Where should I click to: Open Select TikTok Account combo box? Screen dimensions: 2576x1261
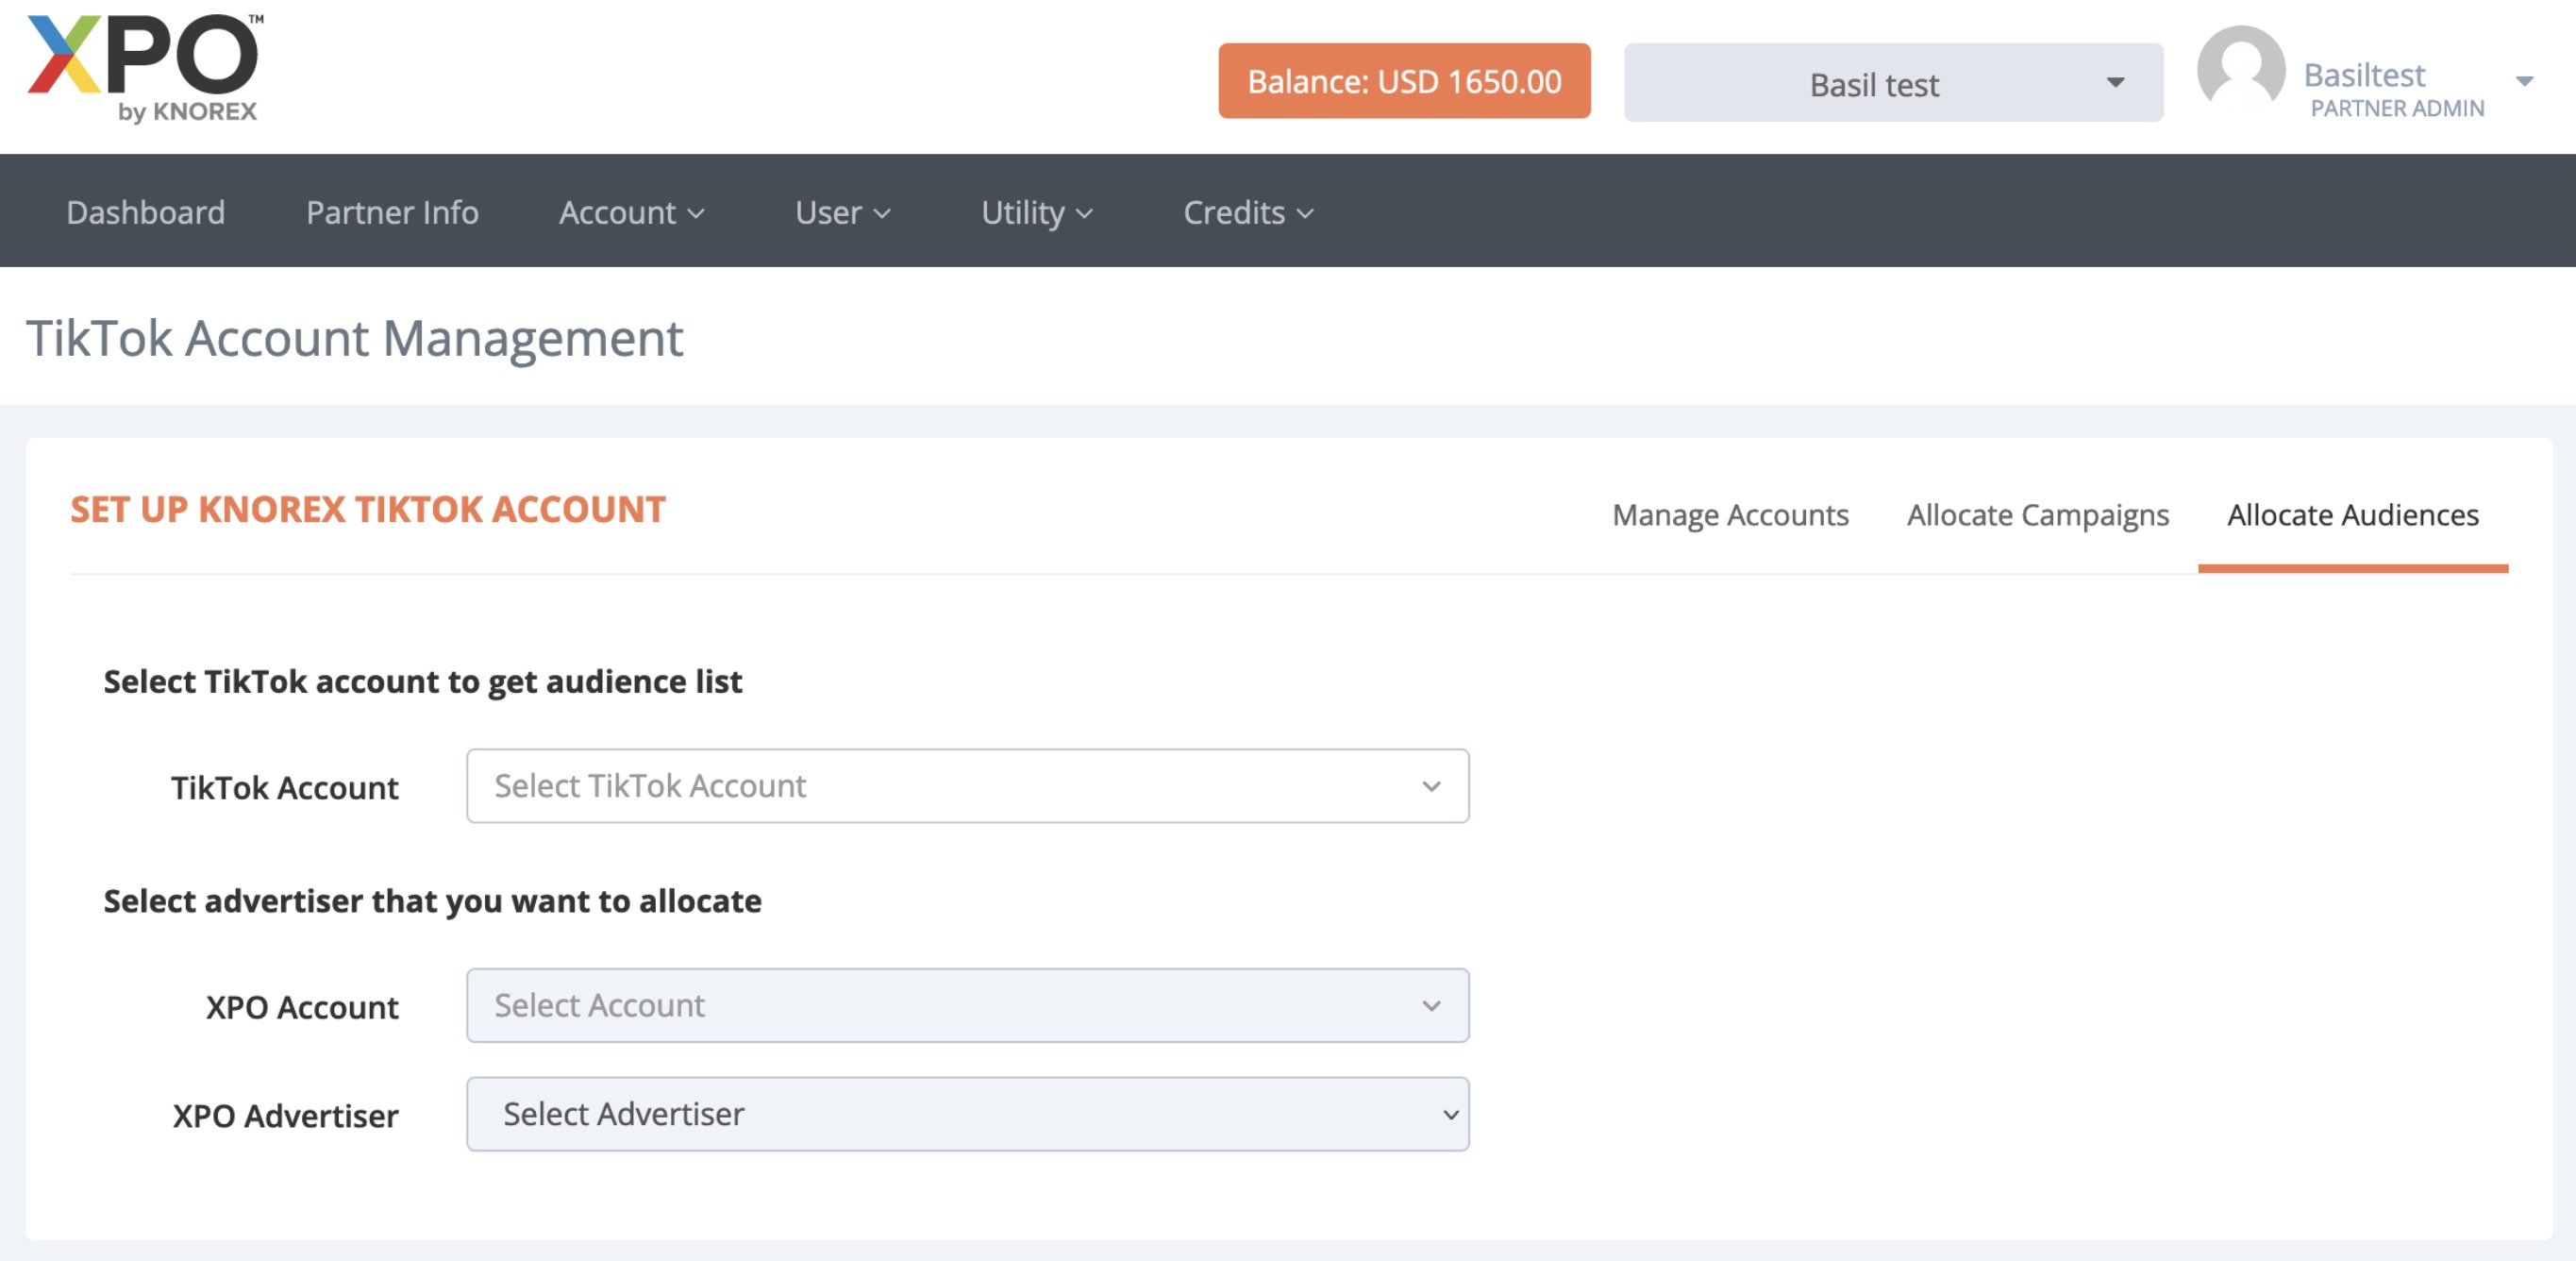click(966, 787)
